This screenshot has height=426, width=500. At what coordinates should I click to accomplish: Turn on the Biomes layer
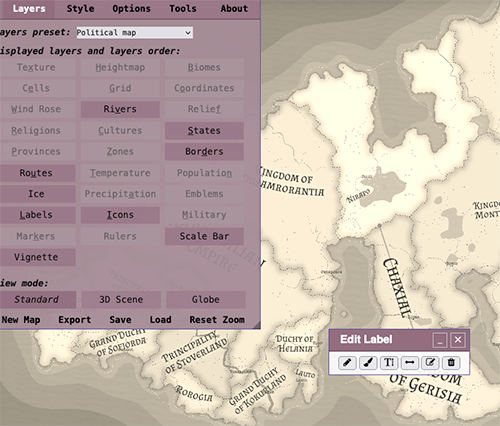point(204,67)
